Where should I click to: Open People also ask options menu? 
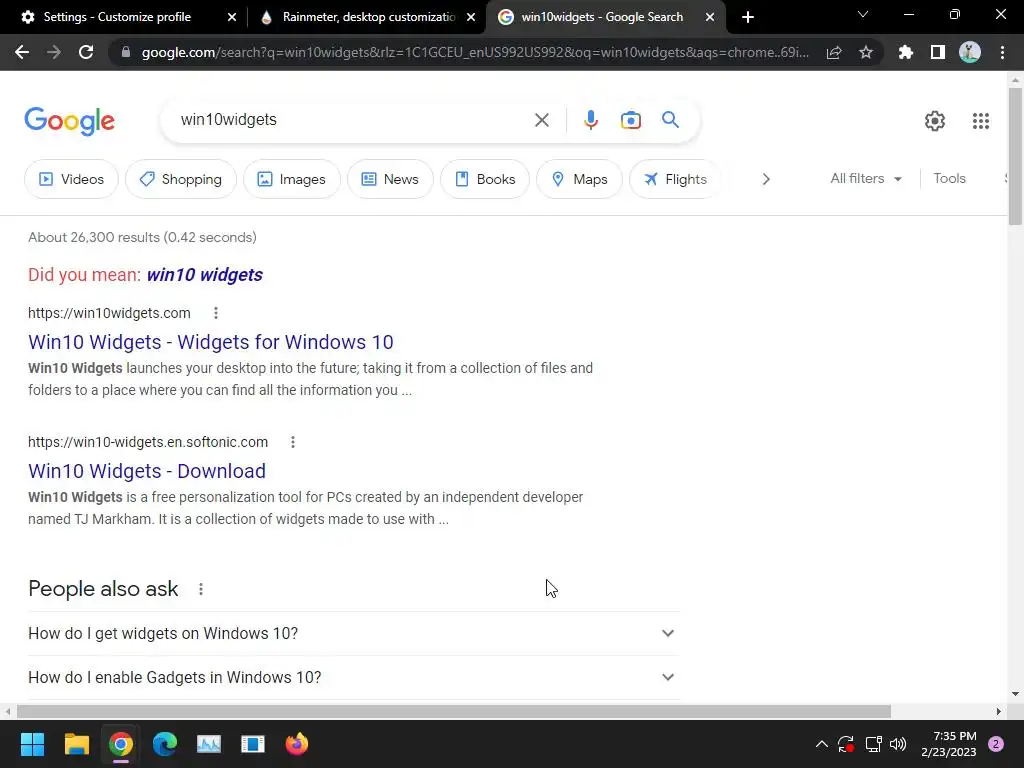200,589
